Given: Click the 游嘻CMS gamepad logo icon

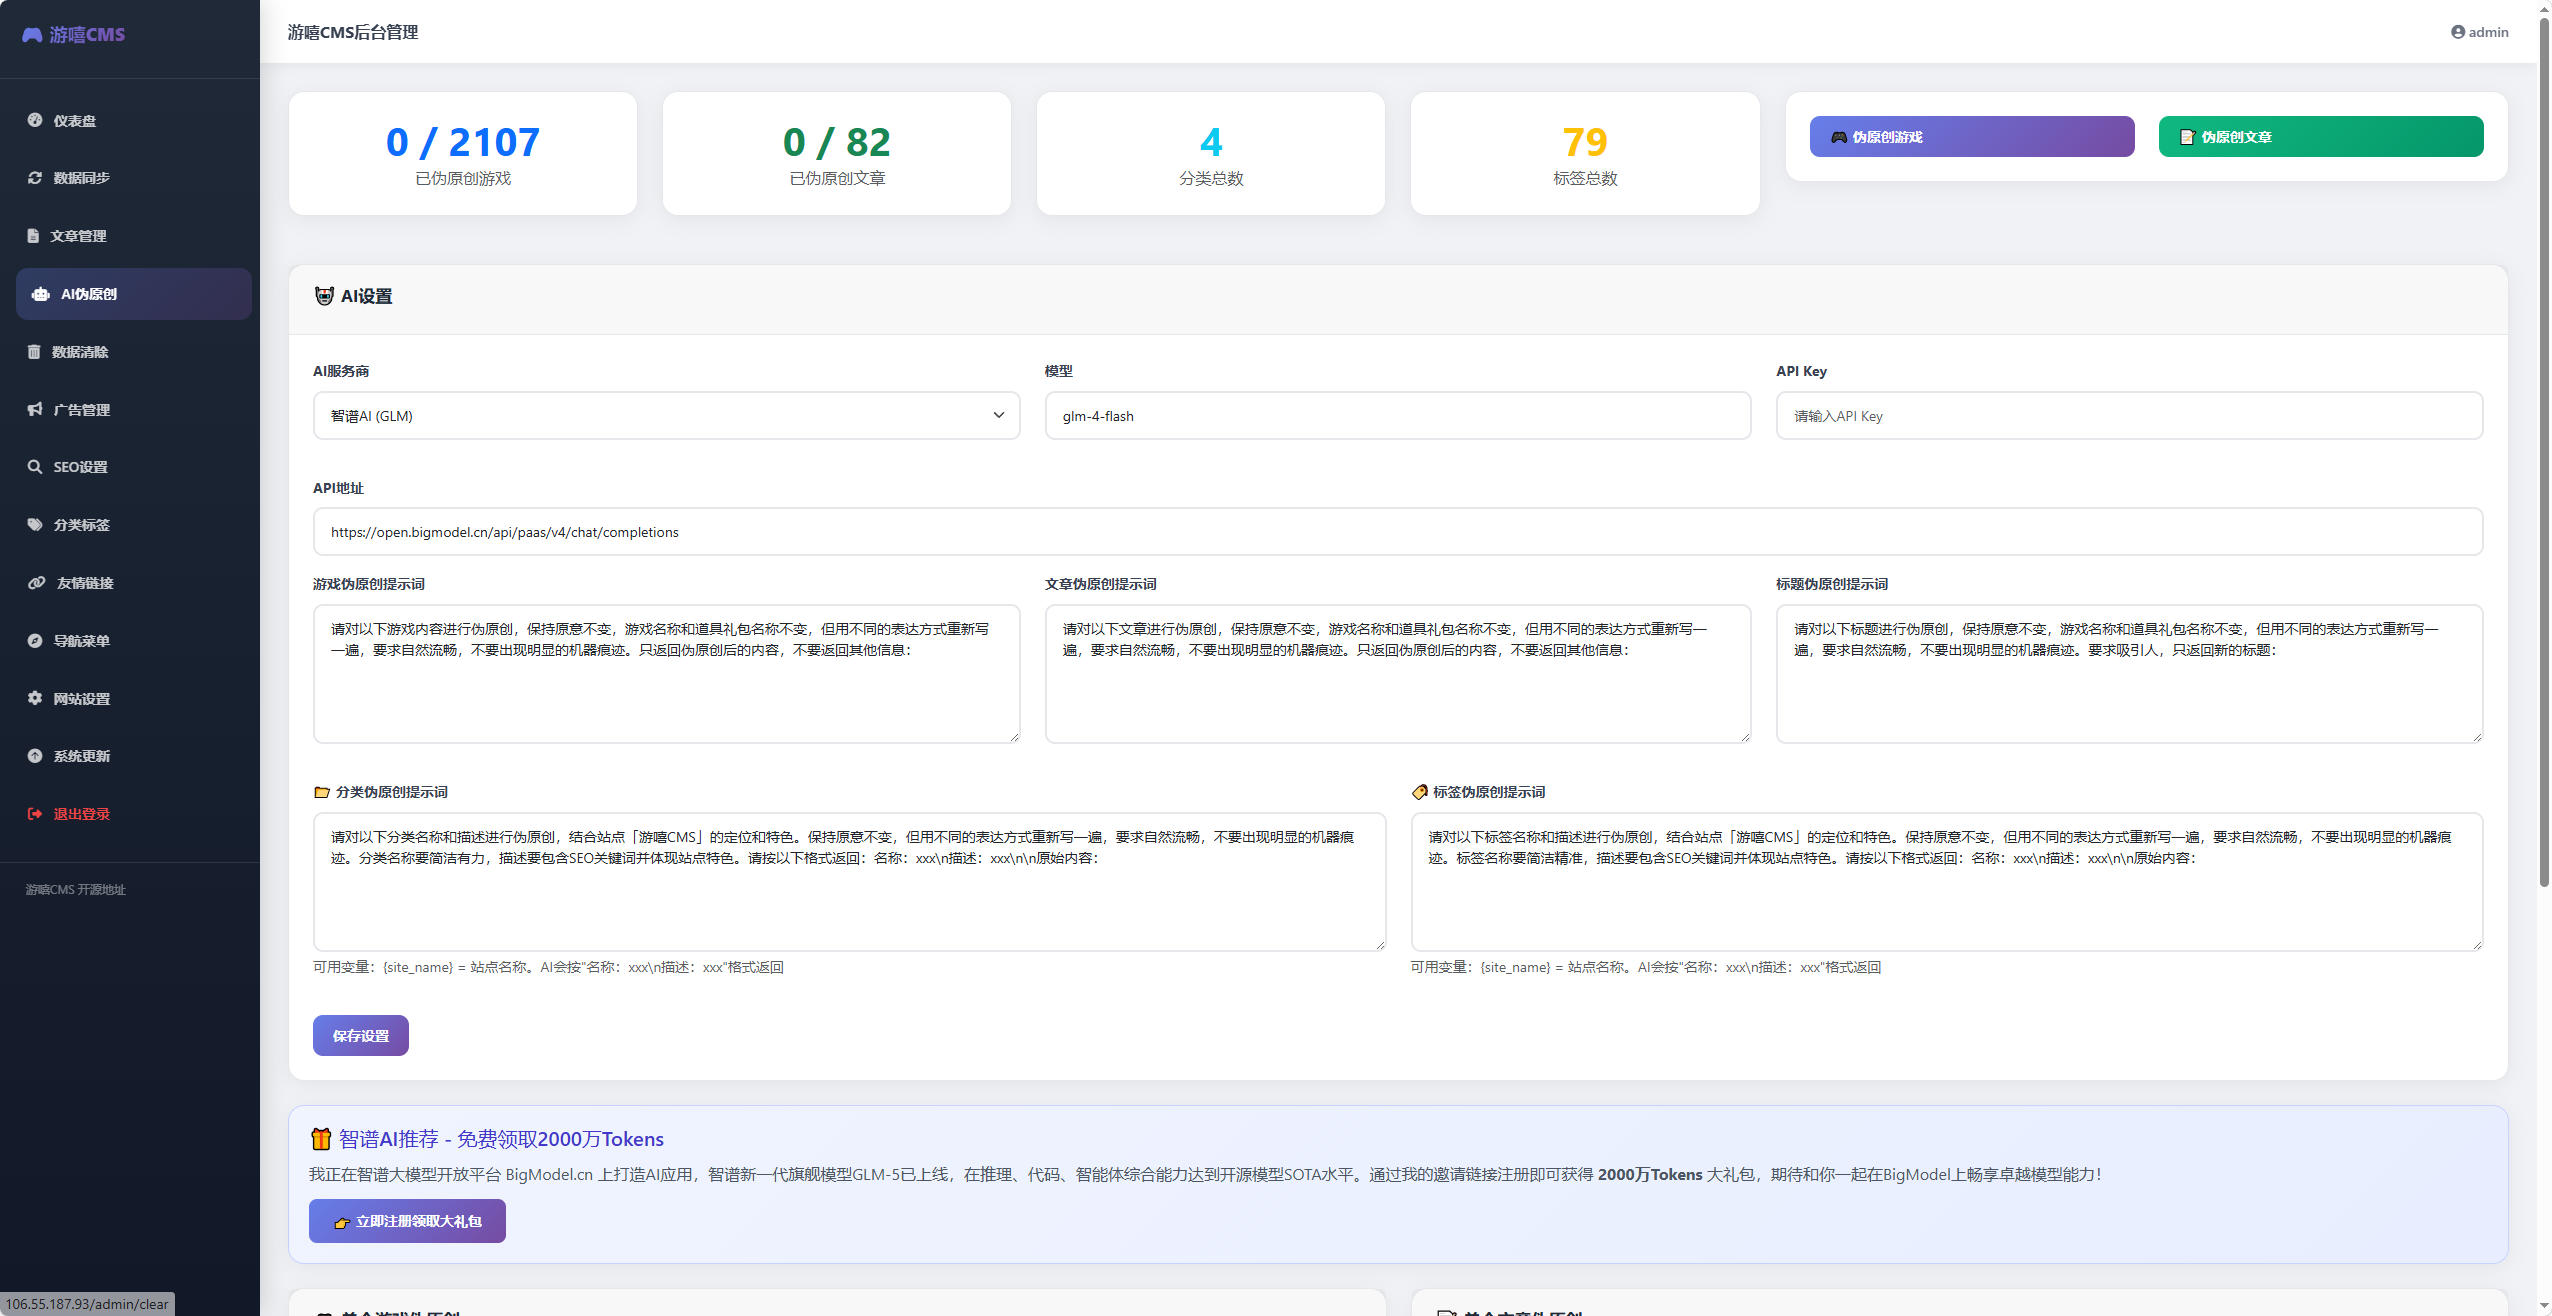Looking at the screenshot, I should coord(32,35).
